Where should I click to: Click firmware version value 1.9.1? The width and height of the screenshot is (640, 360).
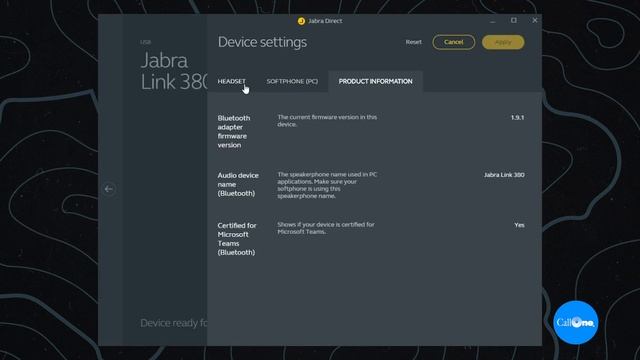(x=518, y=118)
